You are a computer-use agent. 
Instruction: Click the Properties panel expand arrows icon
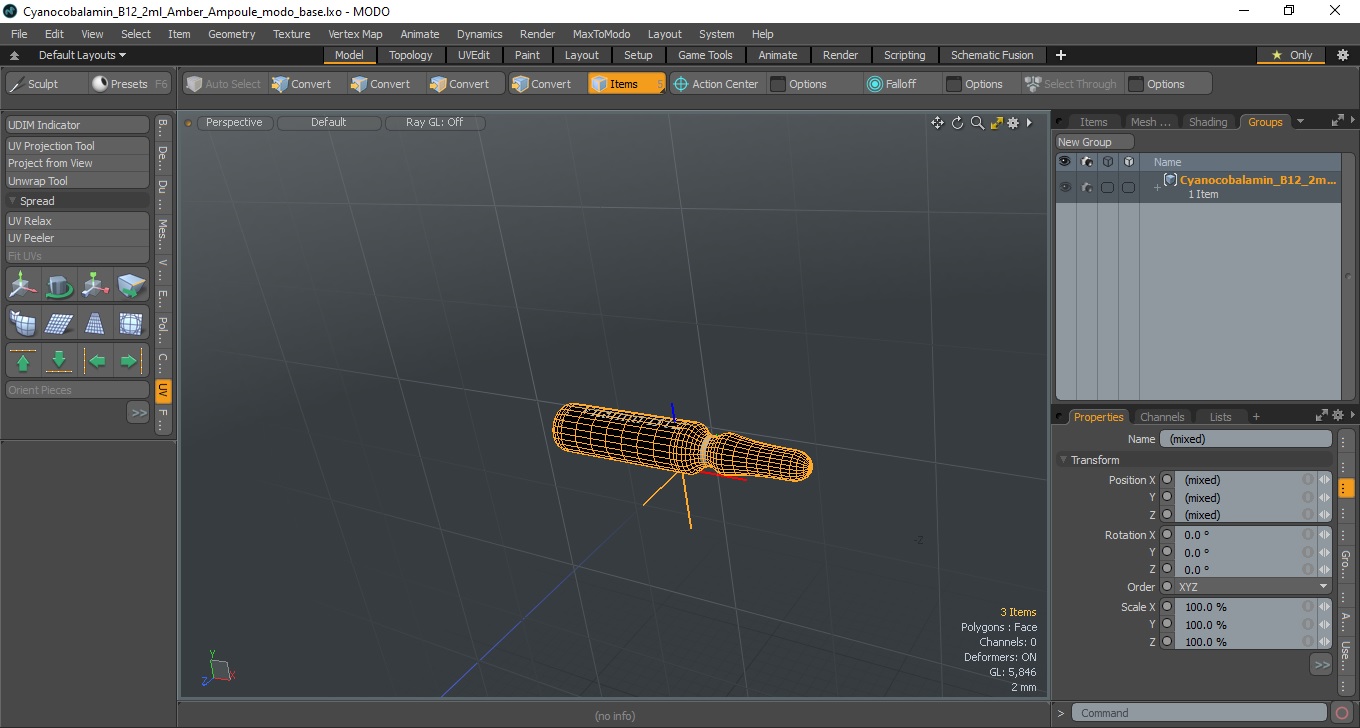point(1321,416)
